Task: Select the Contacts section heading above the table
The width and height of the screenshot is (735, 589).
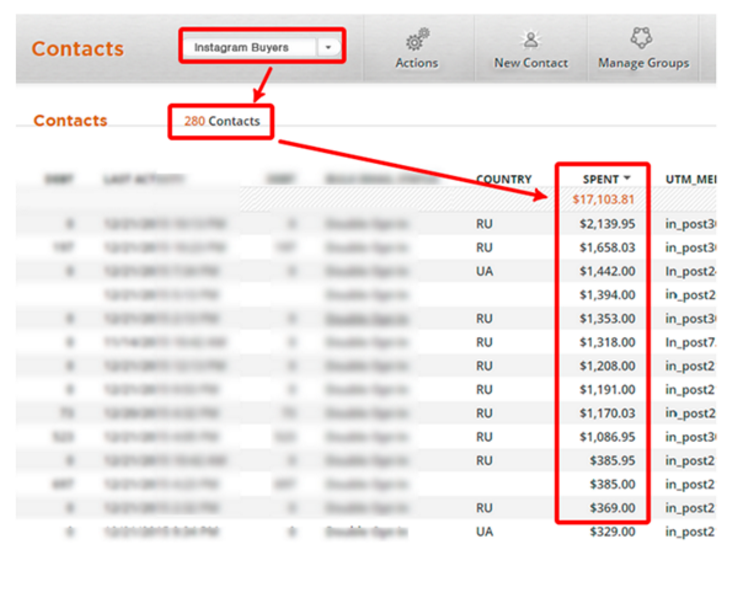Action: [70, 120]
